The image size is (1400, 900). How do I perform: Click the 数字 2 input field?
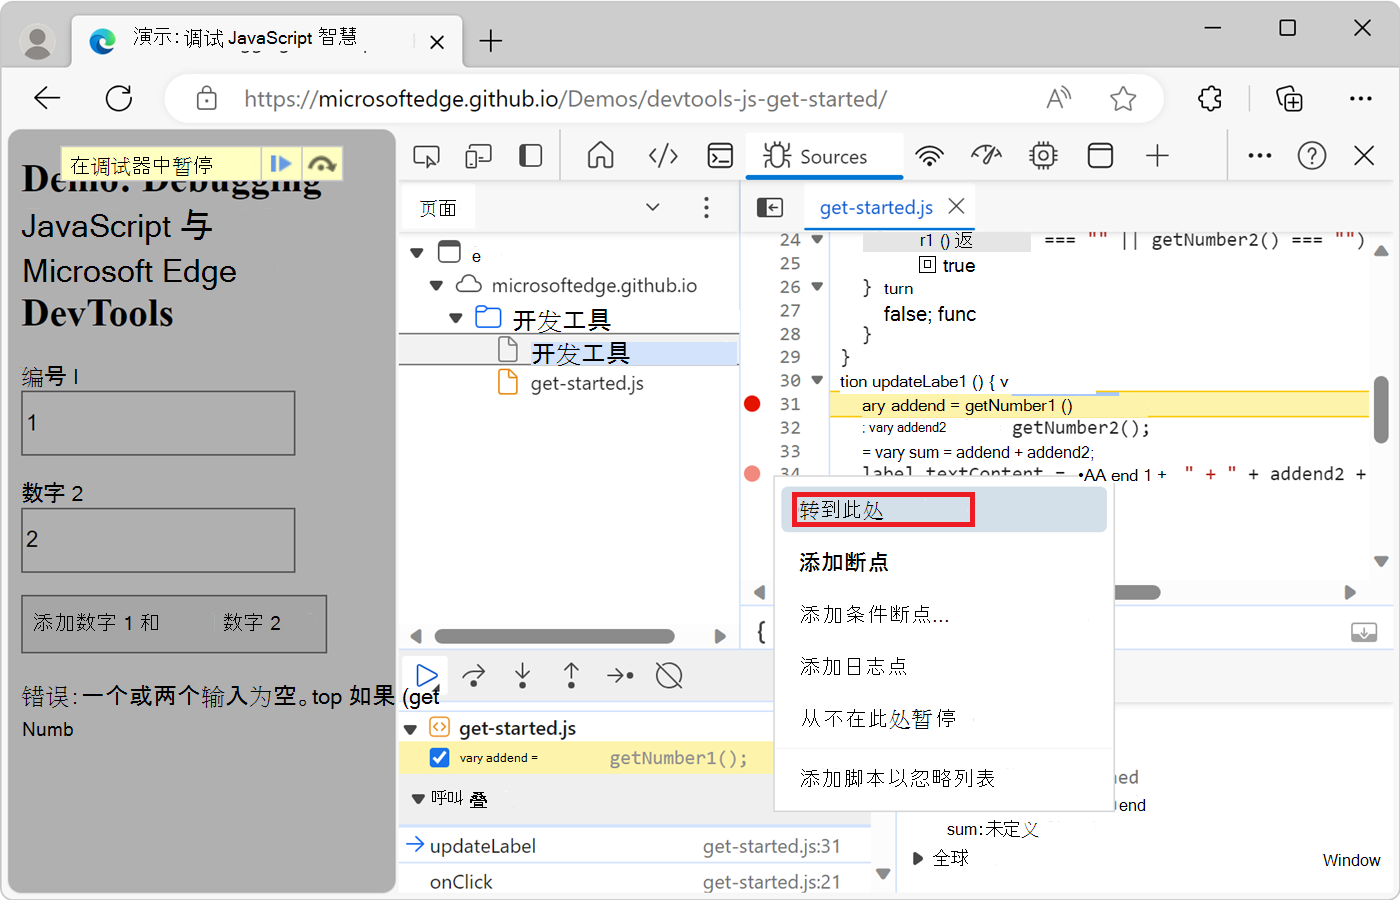[x=158, y=540]
